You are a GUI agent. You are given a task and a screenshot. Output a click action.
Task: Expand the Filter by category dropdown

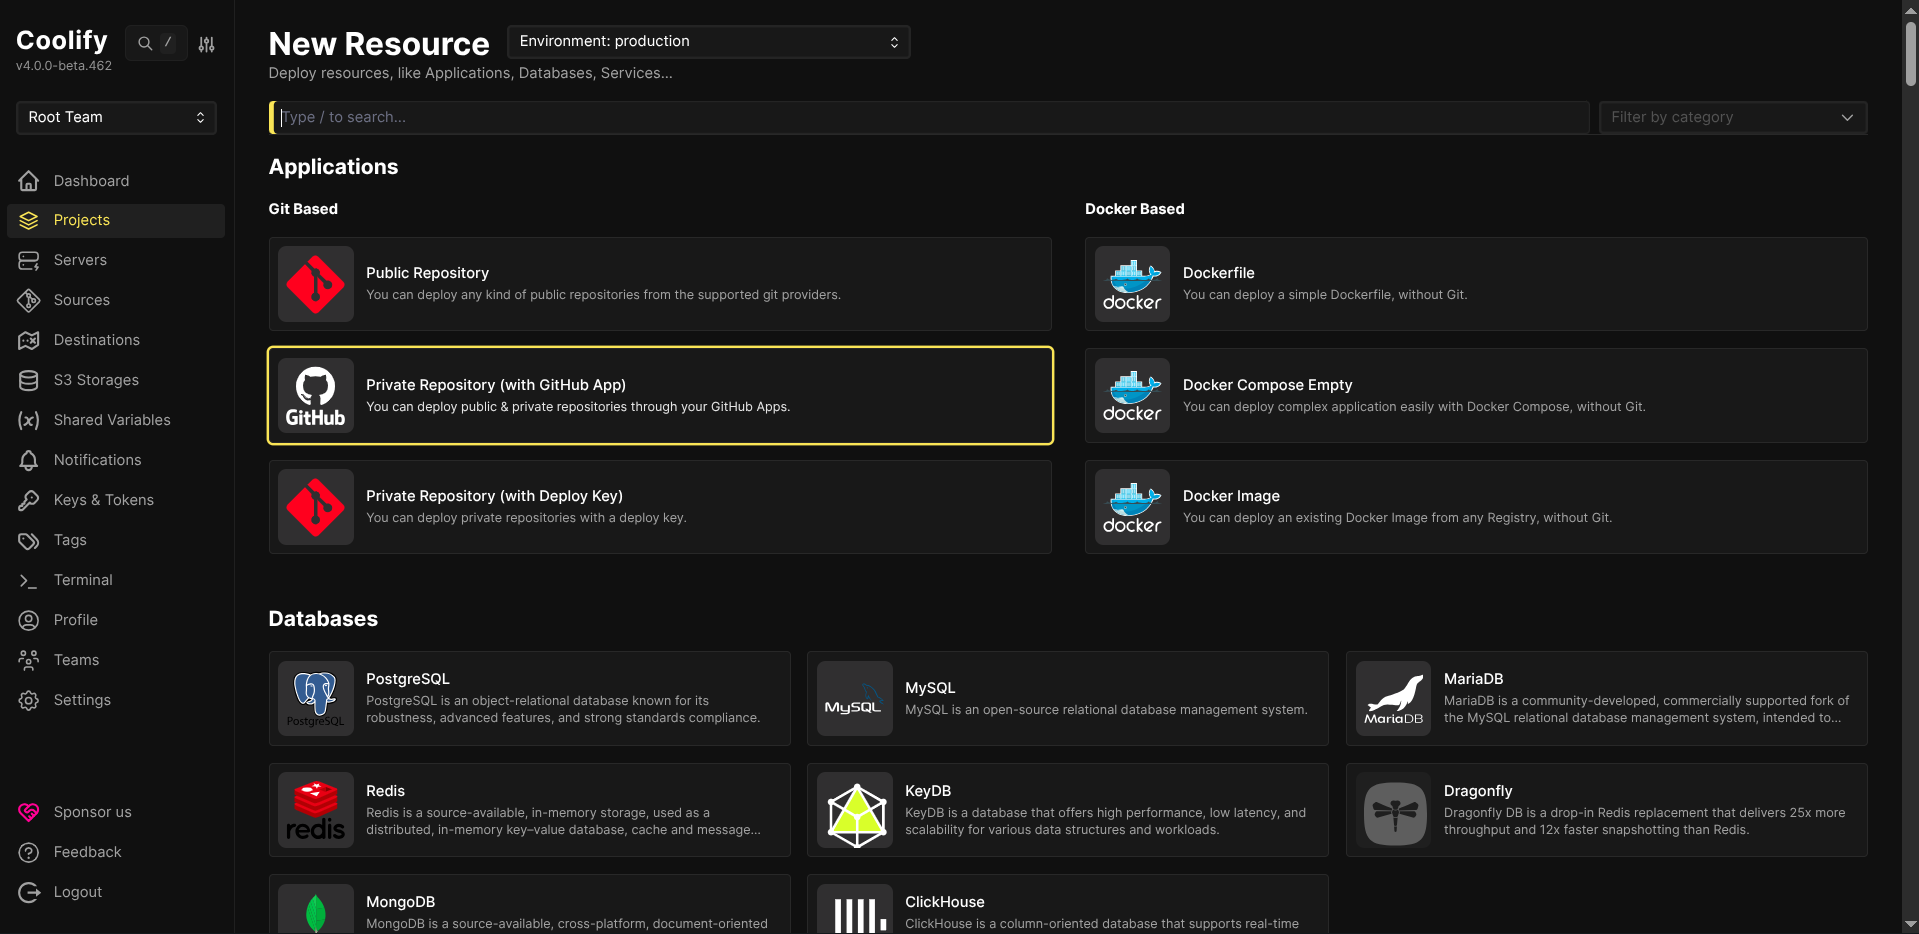click(x=1732, y=117)
